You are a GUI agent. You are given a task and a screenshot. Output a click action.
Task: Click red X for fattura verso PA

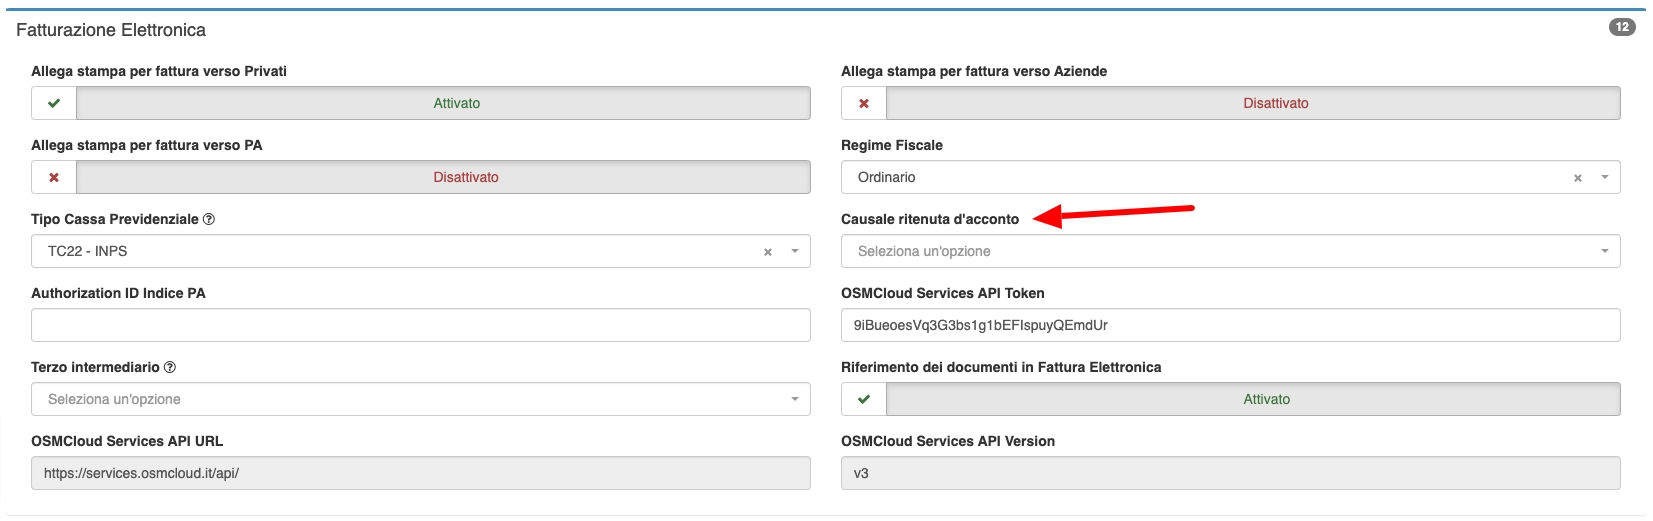pos(54,177)
